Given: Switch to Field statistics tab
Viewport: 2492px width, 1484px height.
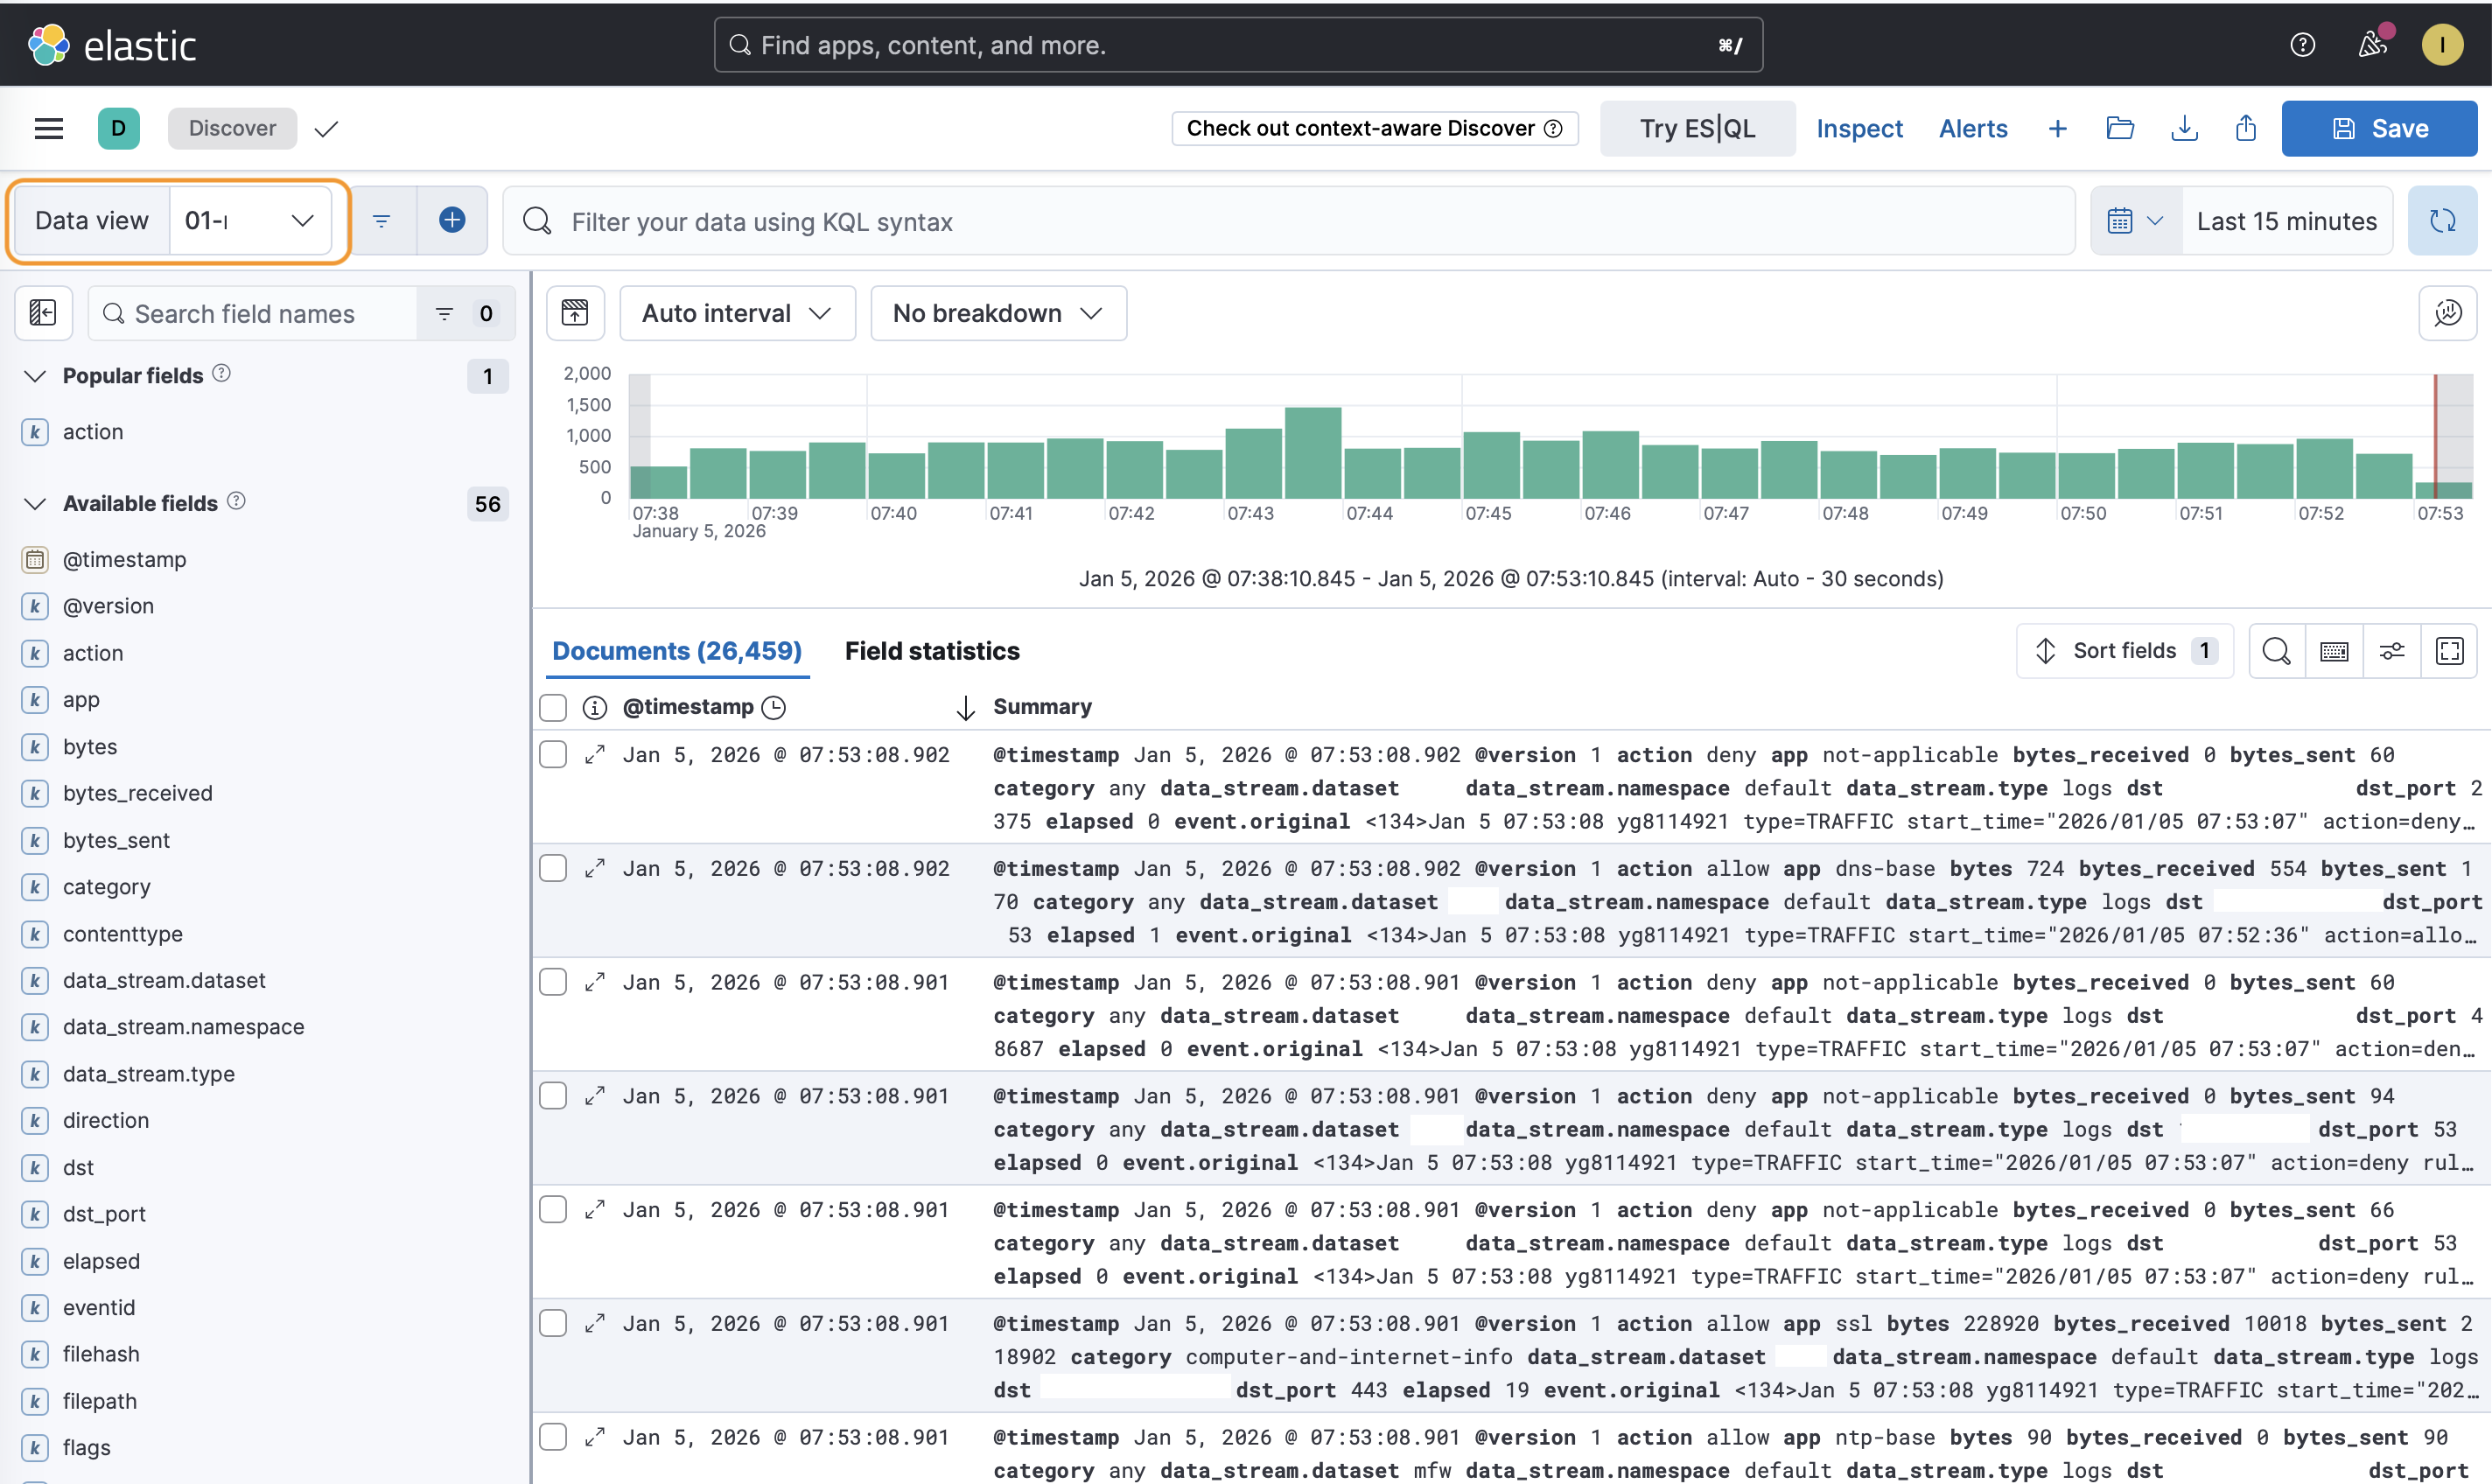Looking at the screenshot, I should [x=931, y=651].
